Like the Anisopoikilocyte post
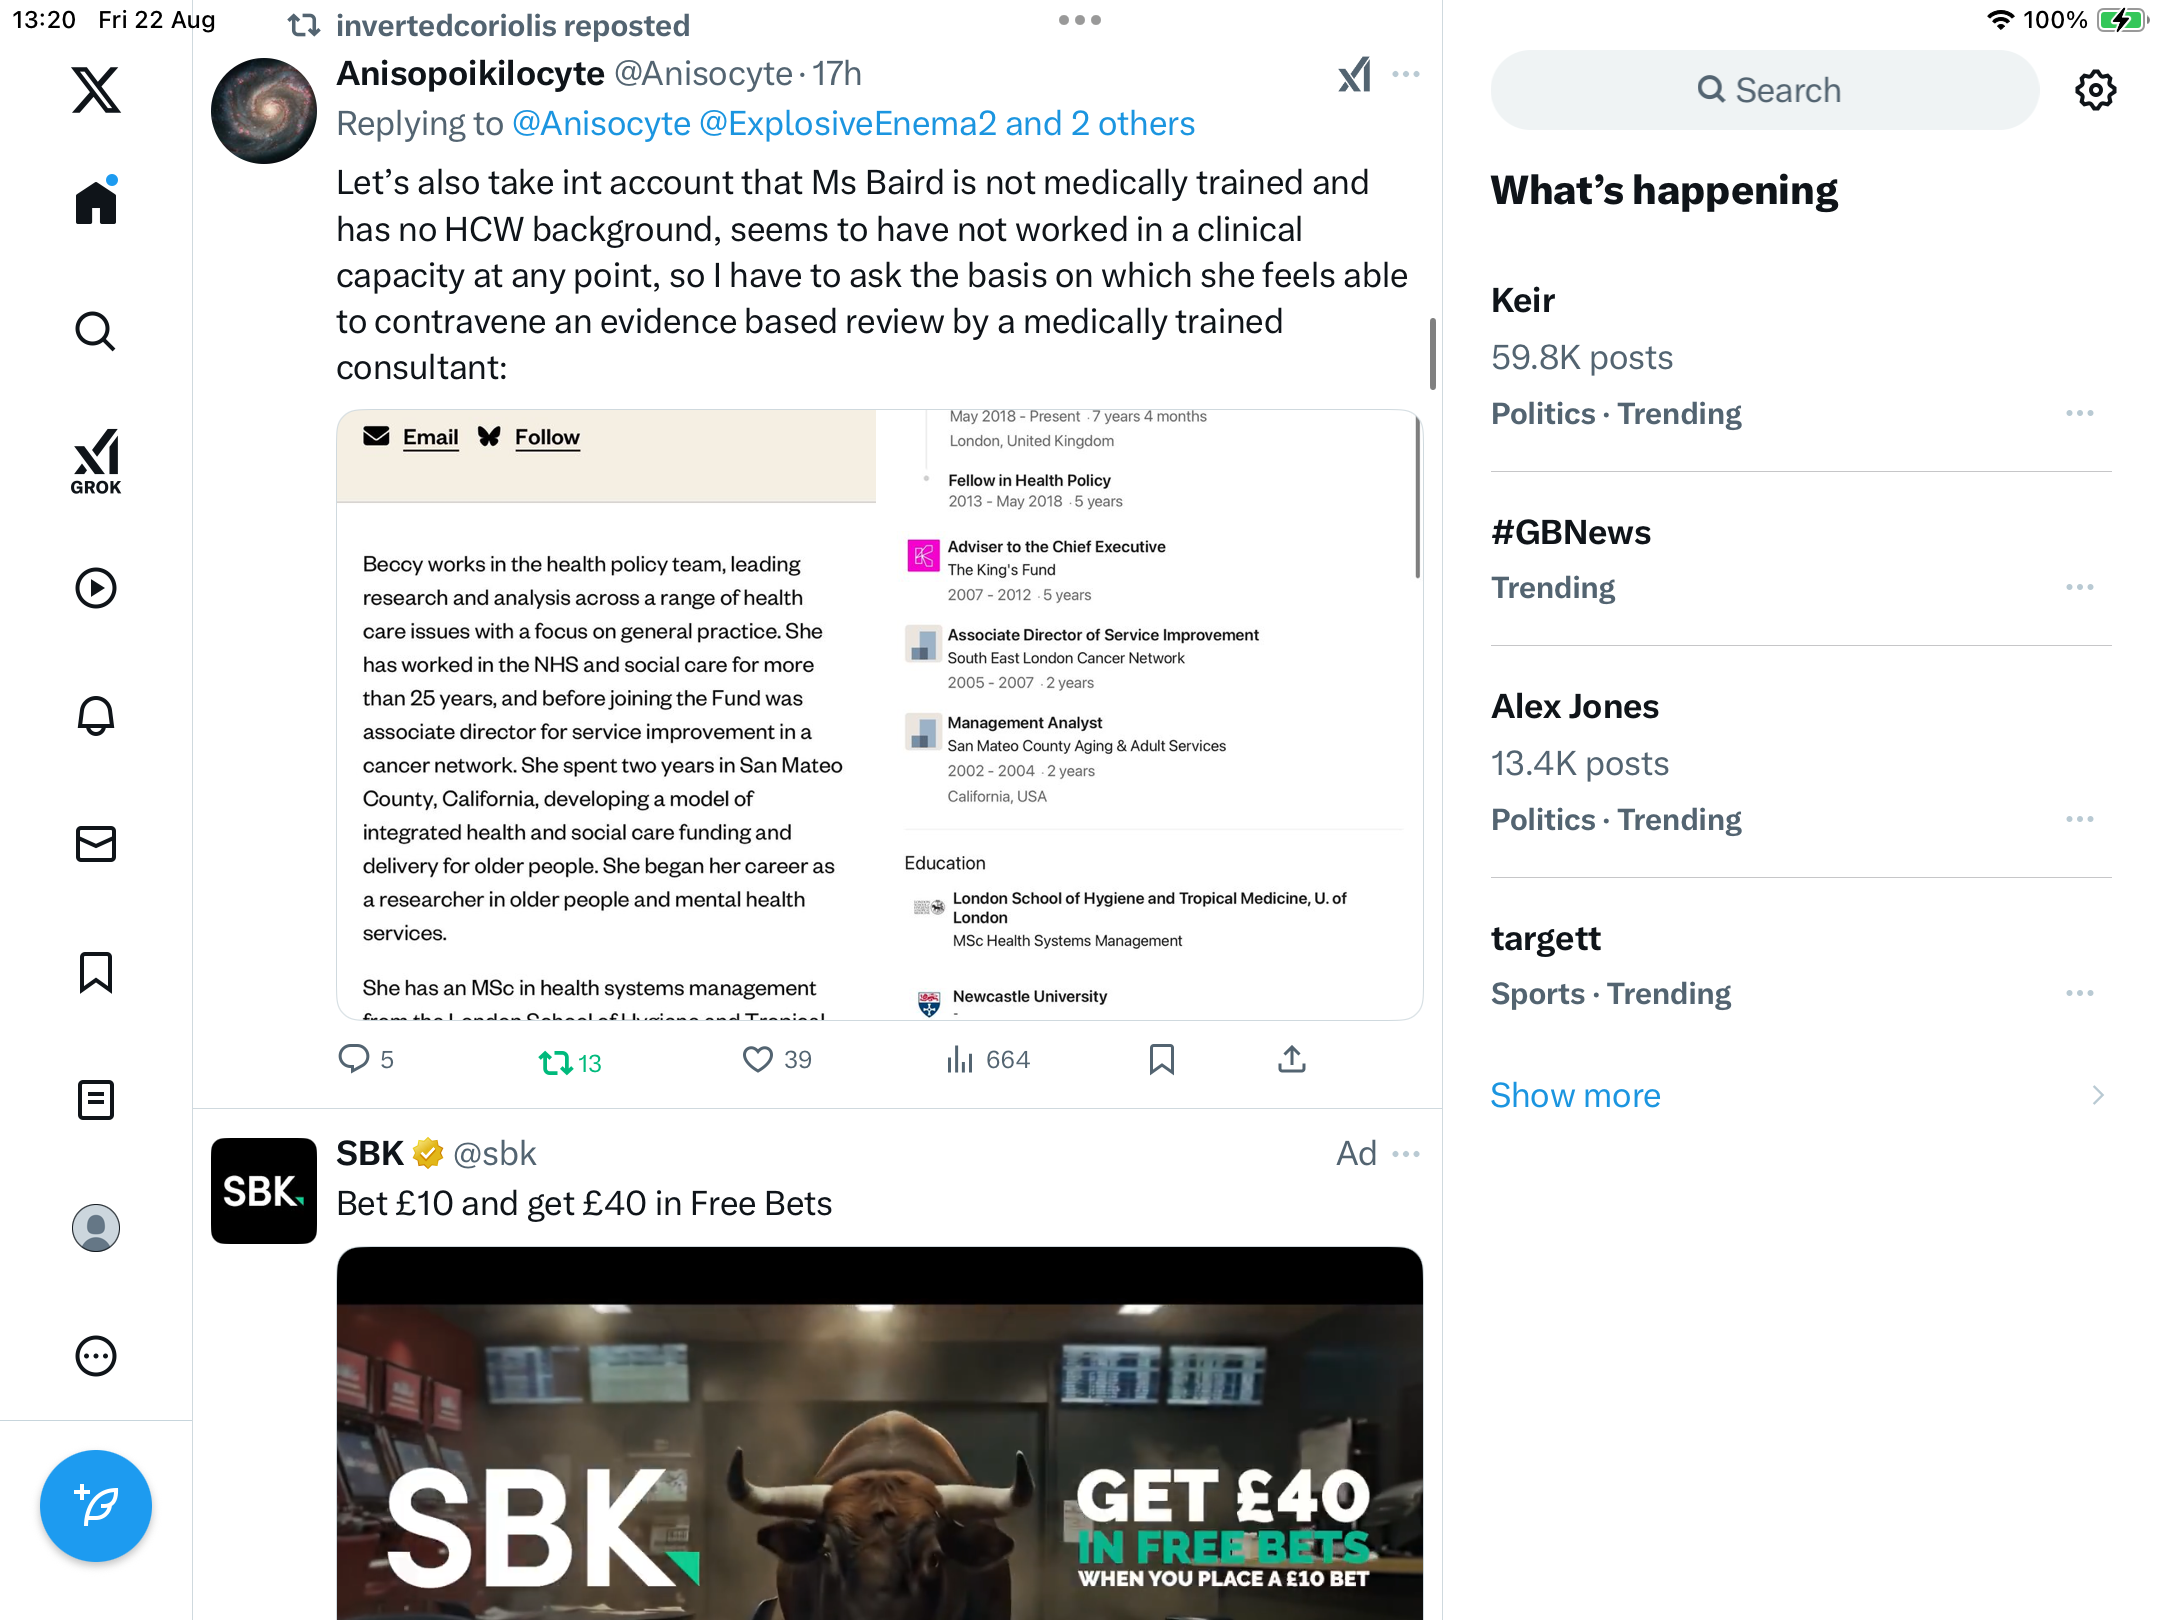This screenshot has height=1620, width=2160. pyautogui.click(x=777, y=1059)
